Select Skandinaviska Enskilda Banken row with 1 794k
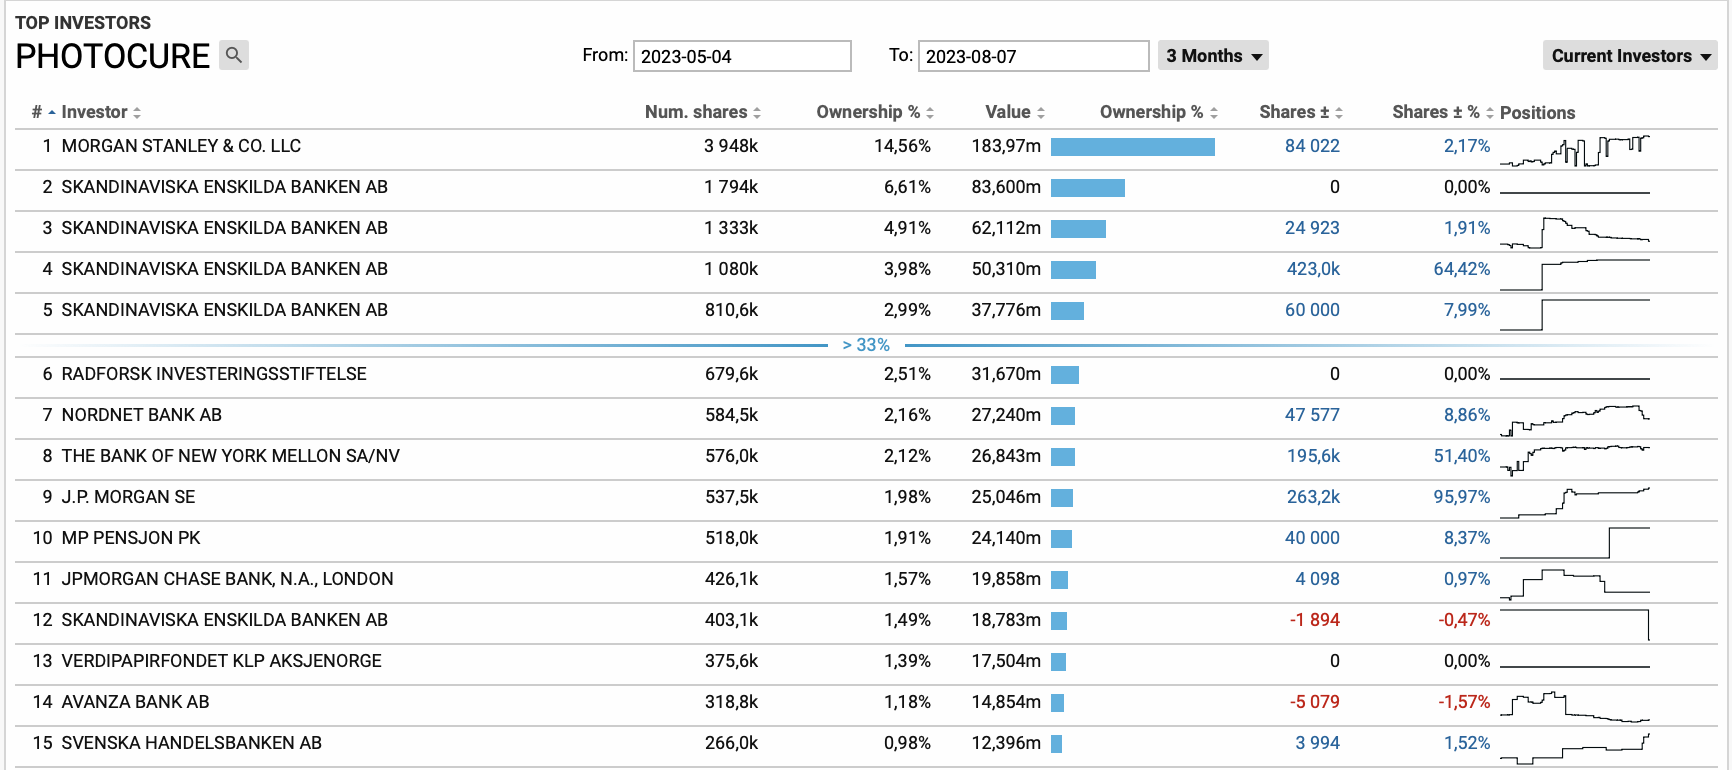 pyautogui.click(x=866, y=190)
